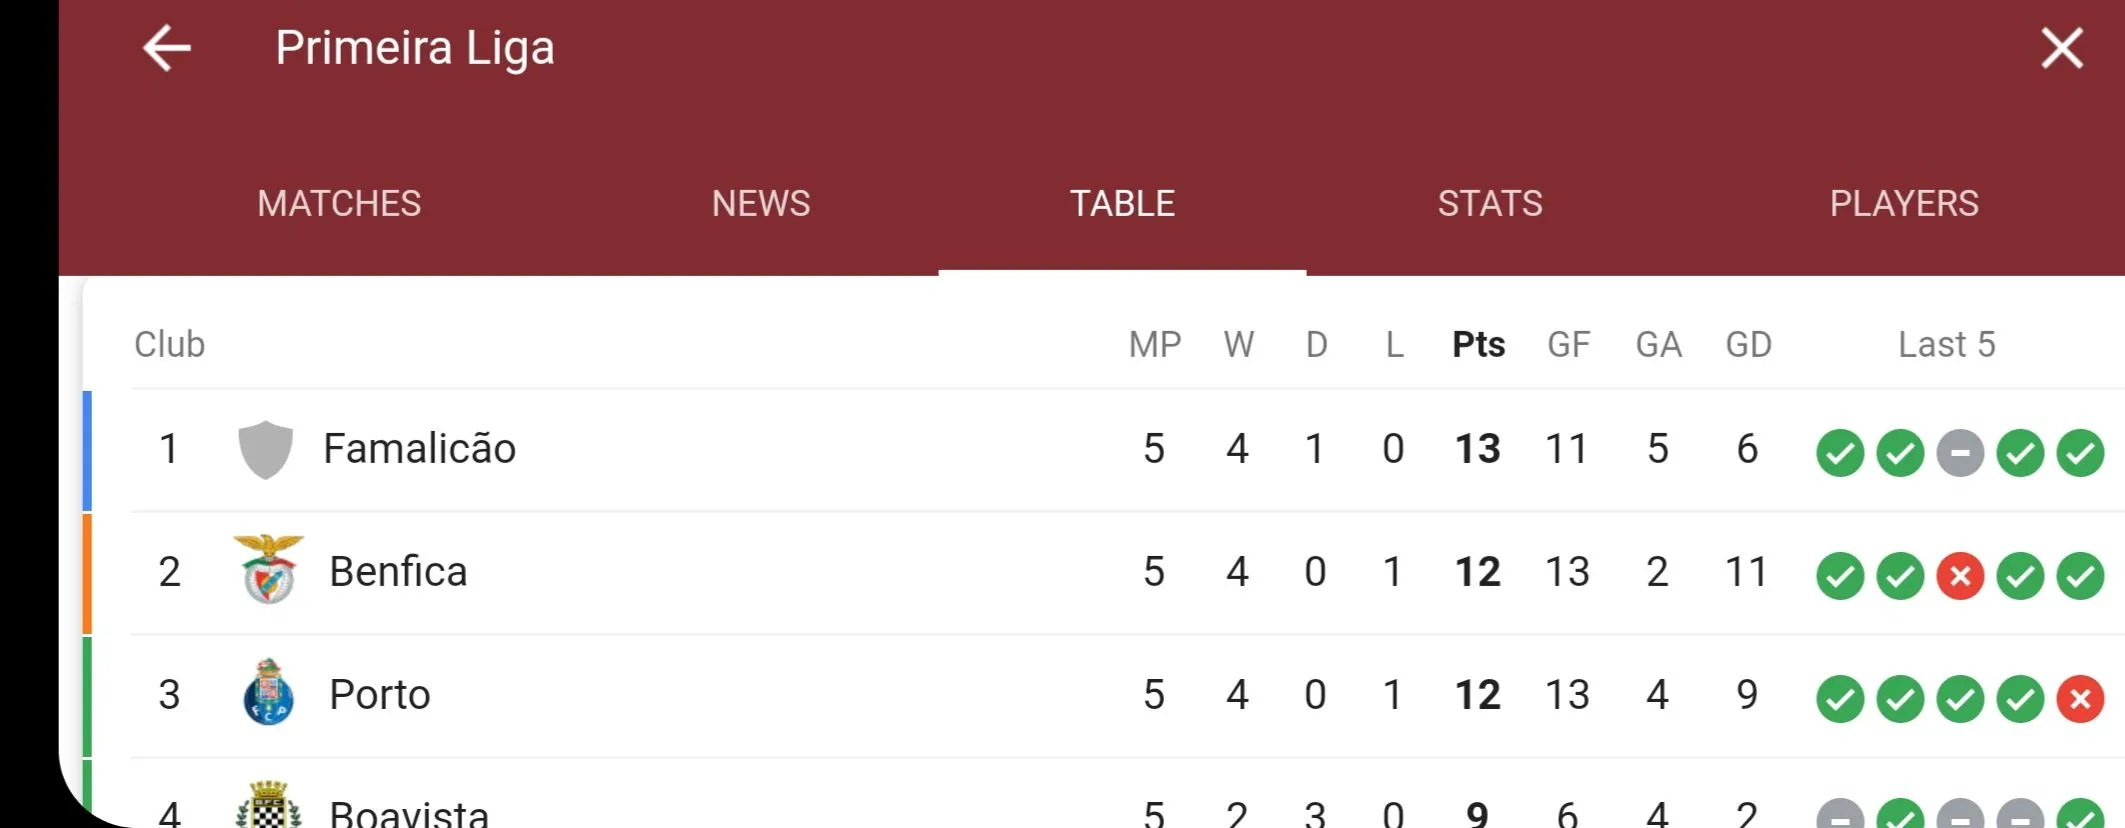Screen dimensions: 2125x828
Task: Open the Stats tab
Action: click(x=1490, y=204)
